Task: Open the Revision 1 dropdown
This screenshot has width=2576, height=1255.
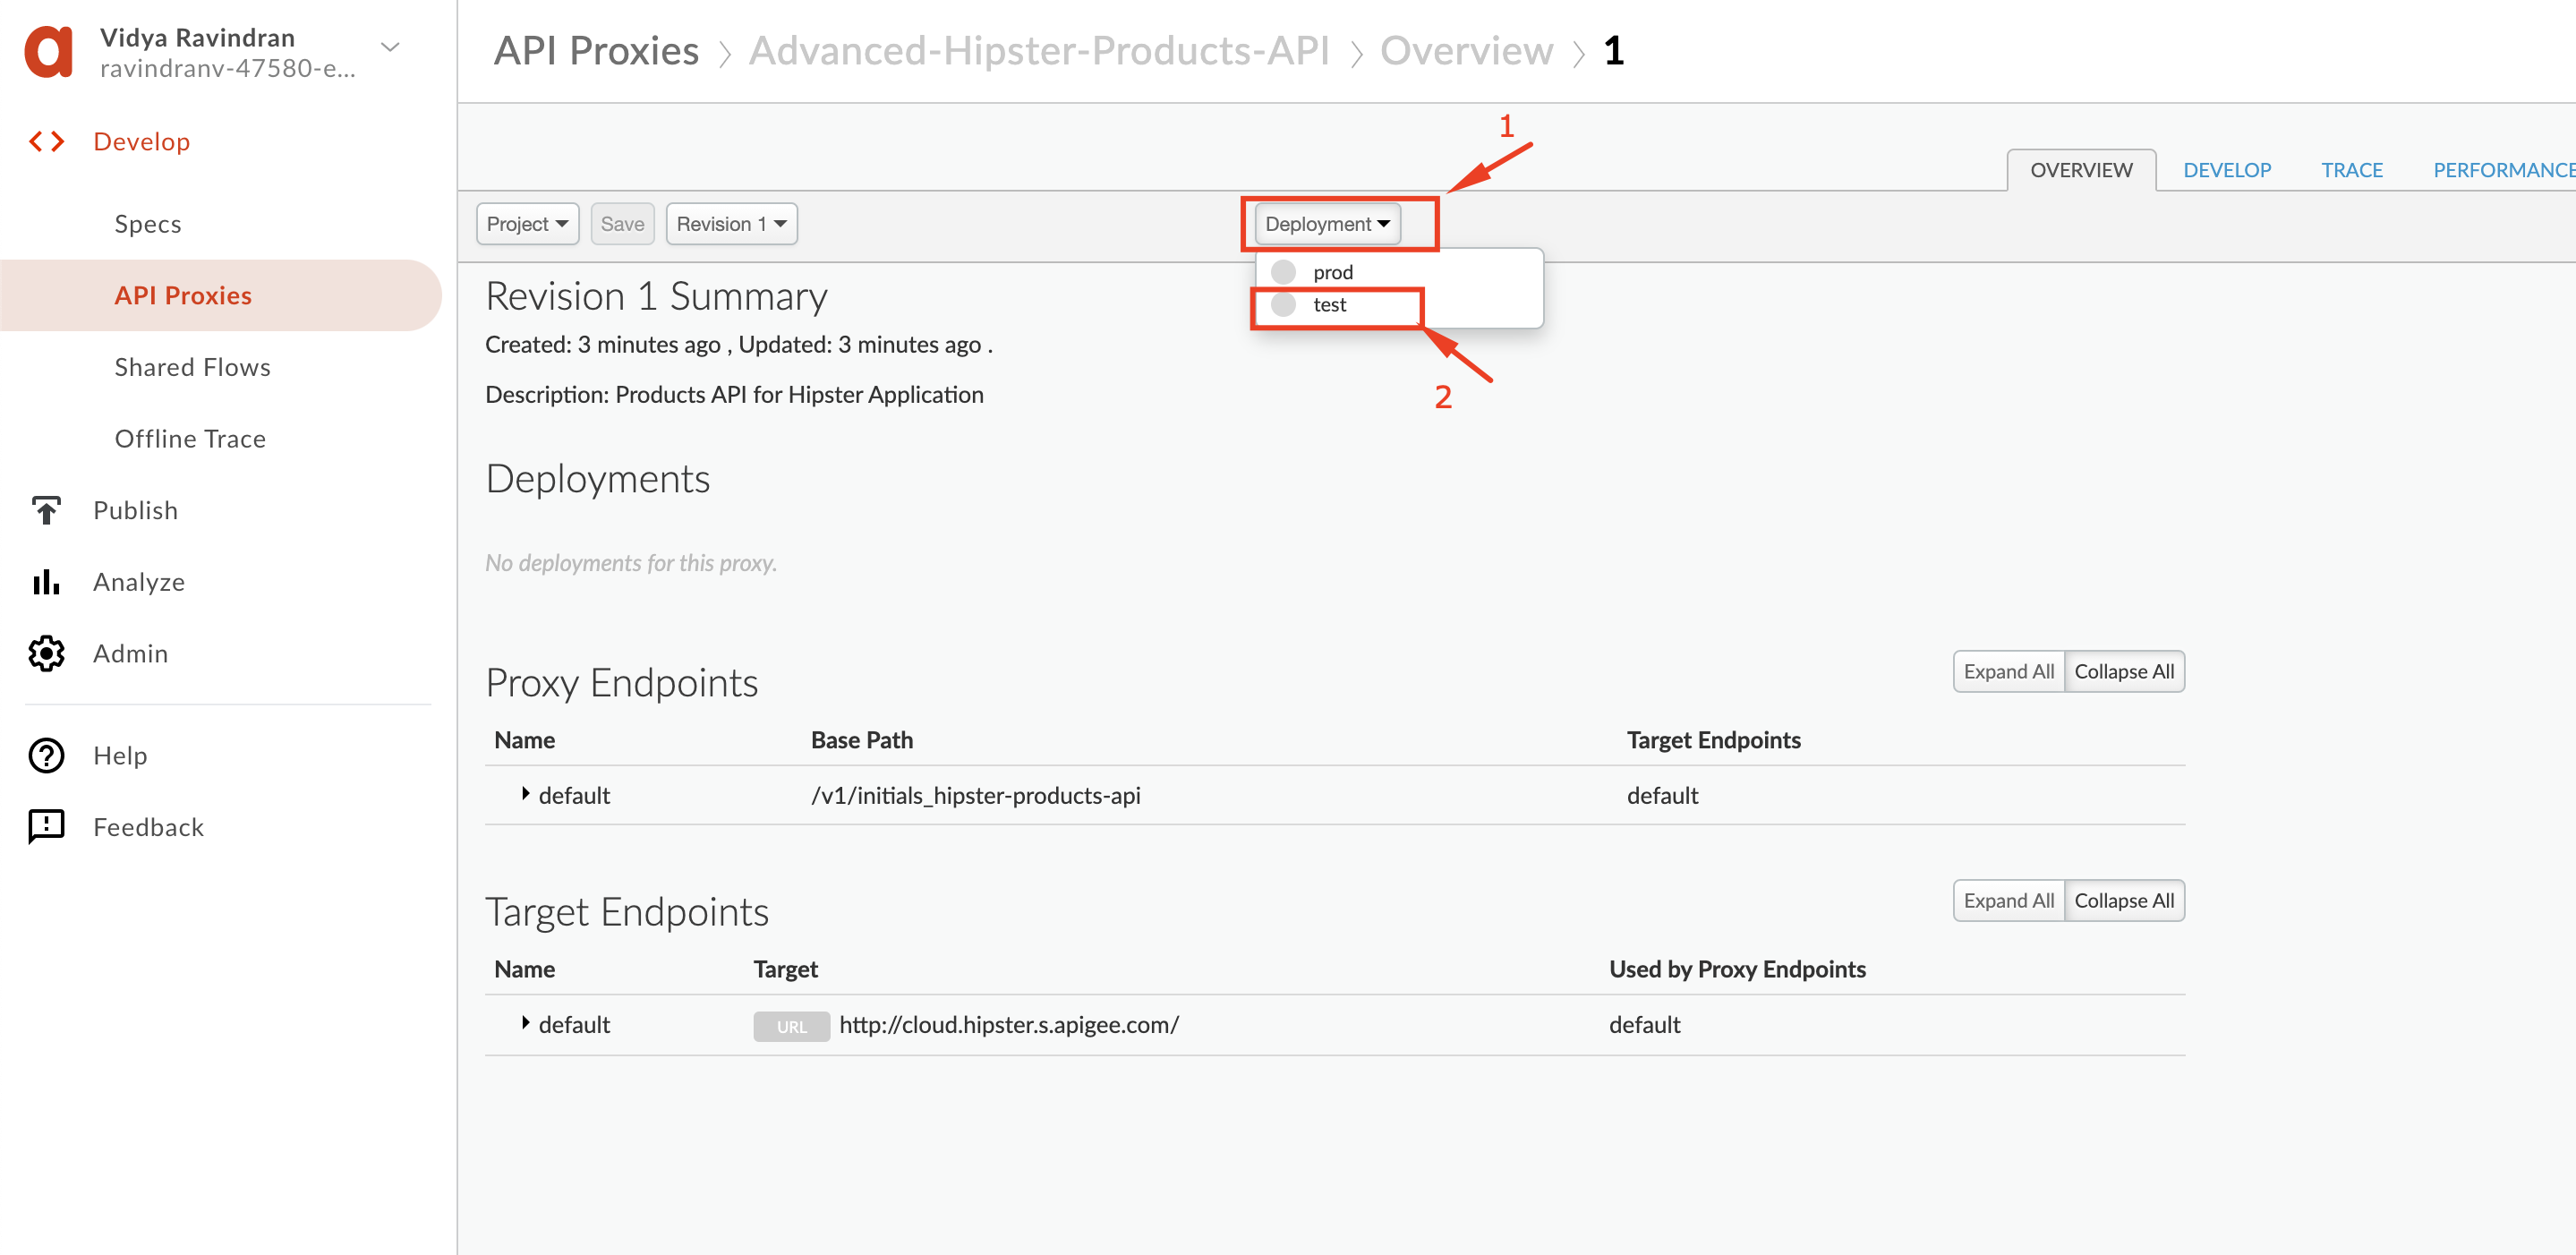Action: (x=731, y=224)
